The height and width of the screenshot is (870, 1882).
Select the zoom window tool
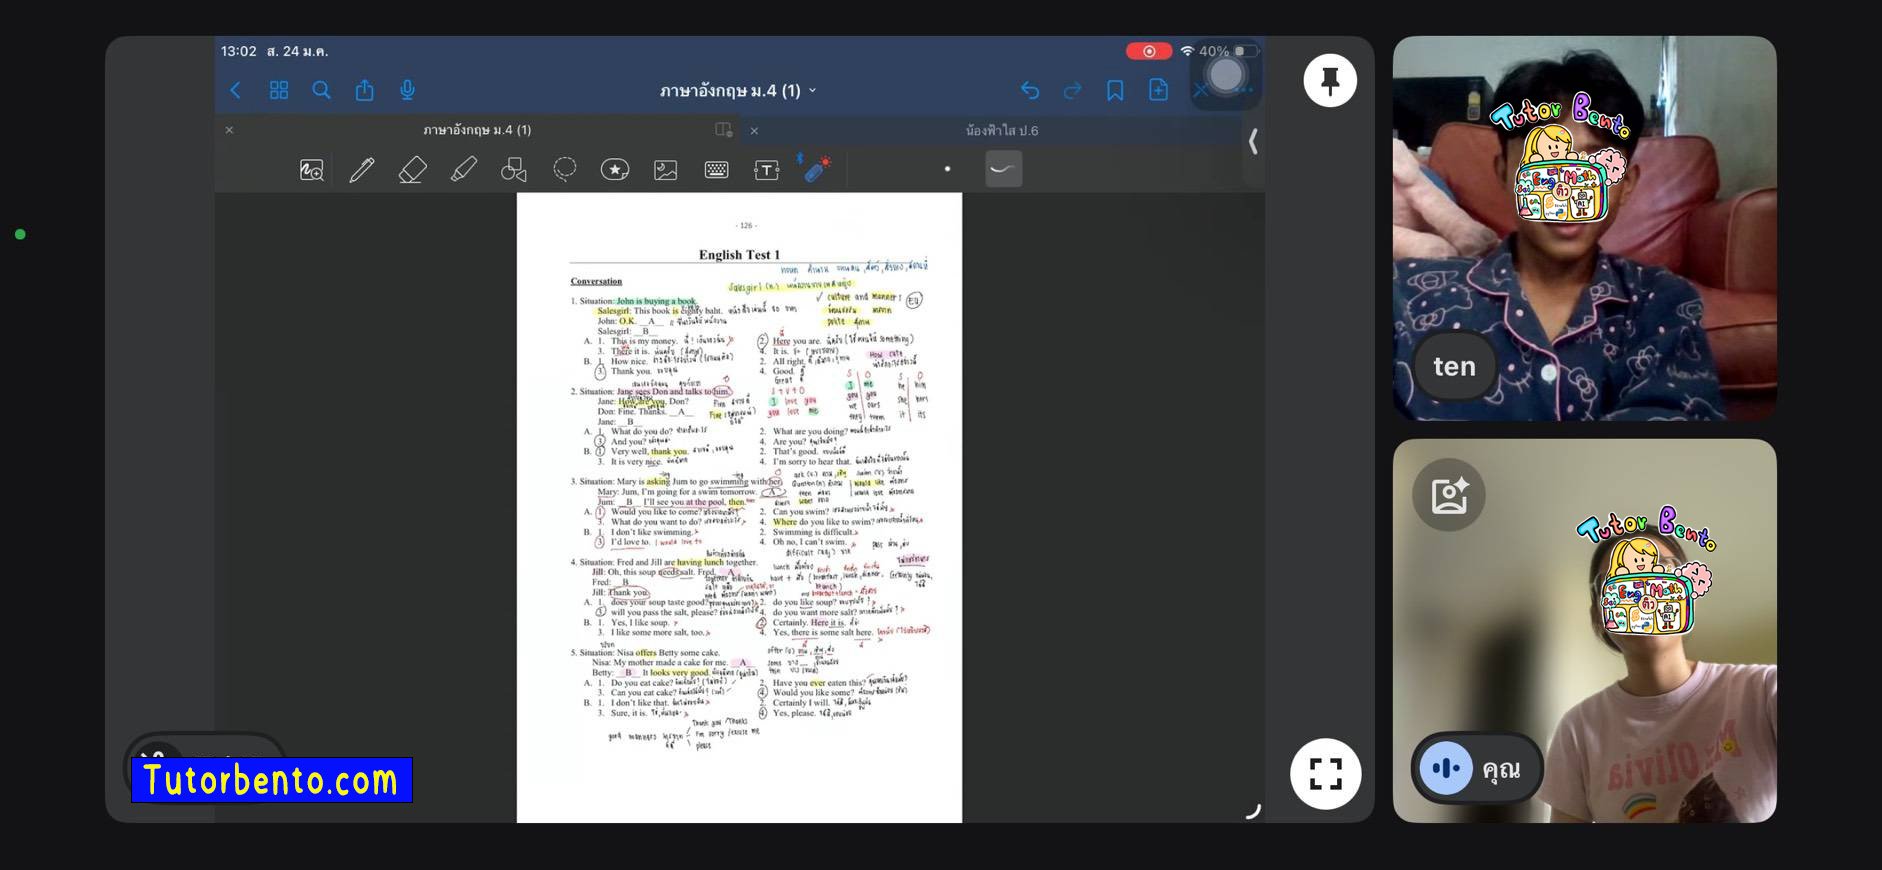(x=312, y=170)
